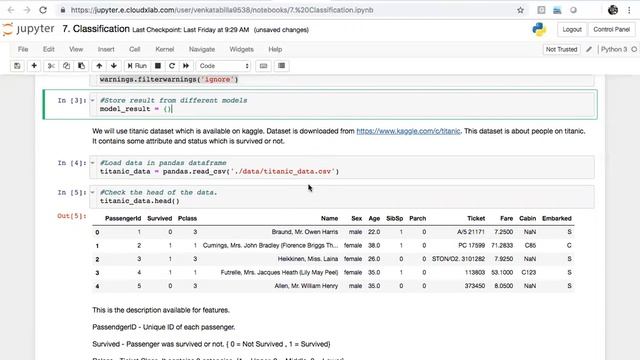Toggle the Not Trusted notebook indicator
Viewport: 640px width, 360px height.
point(561,49)
